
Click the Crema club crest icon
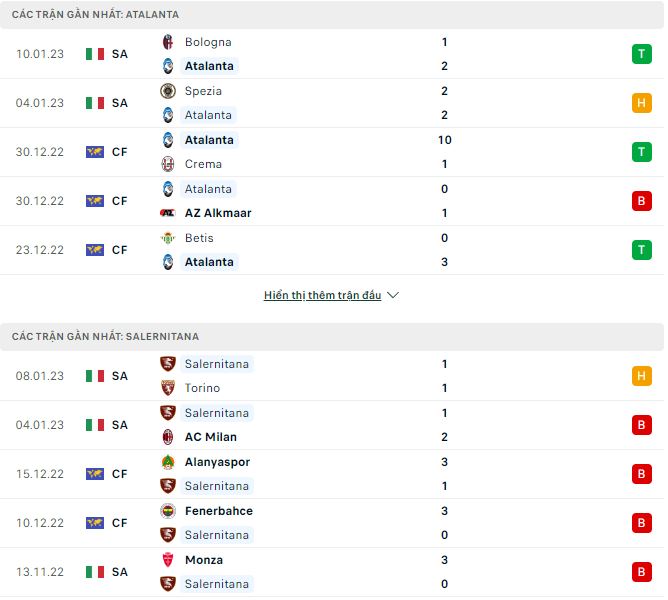pyautogui.click(x=168, y=164)
